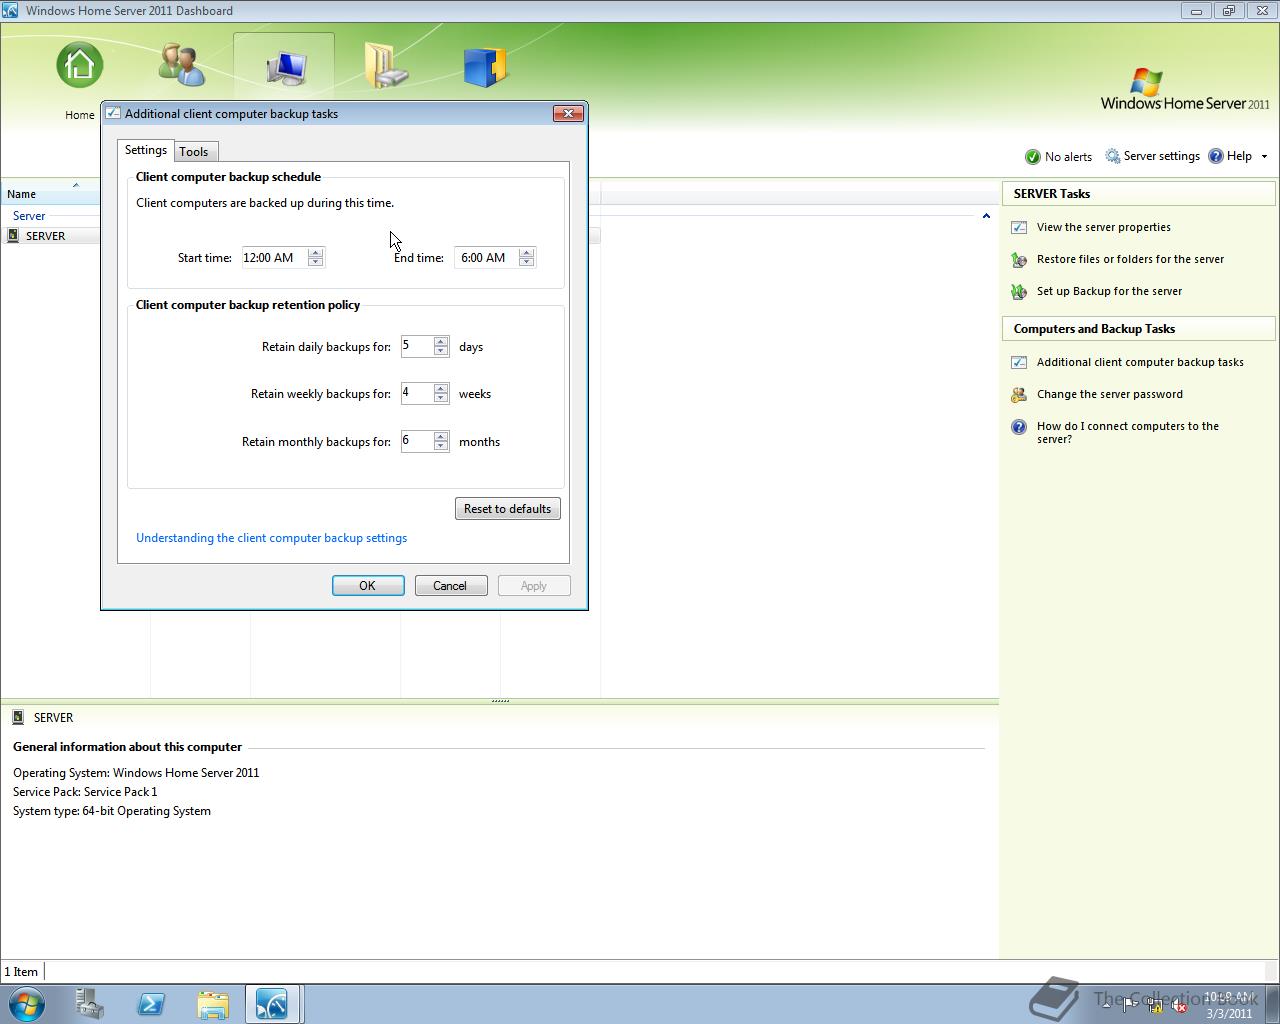The width and height of the screenshot is (1280, 1024).
Task: Open the Users section icon
Action: click(182, 65)
